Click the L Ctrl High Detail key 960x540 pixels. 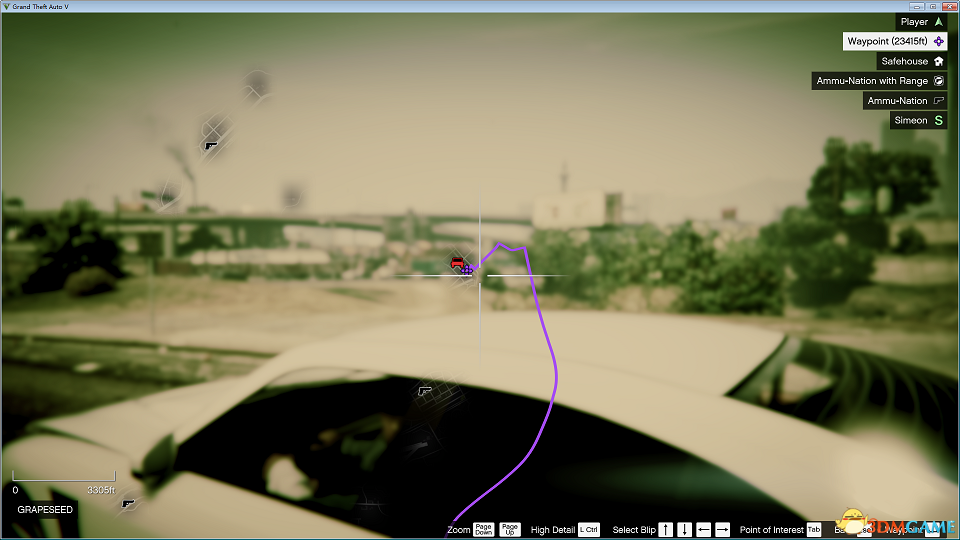[589, 530]
